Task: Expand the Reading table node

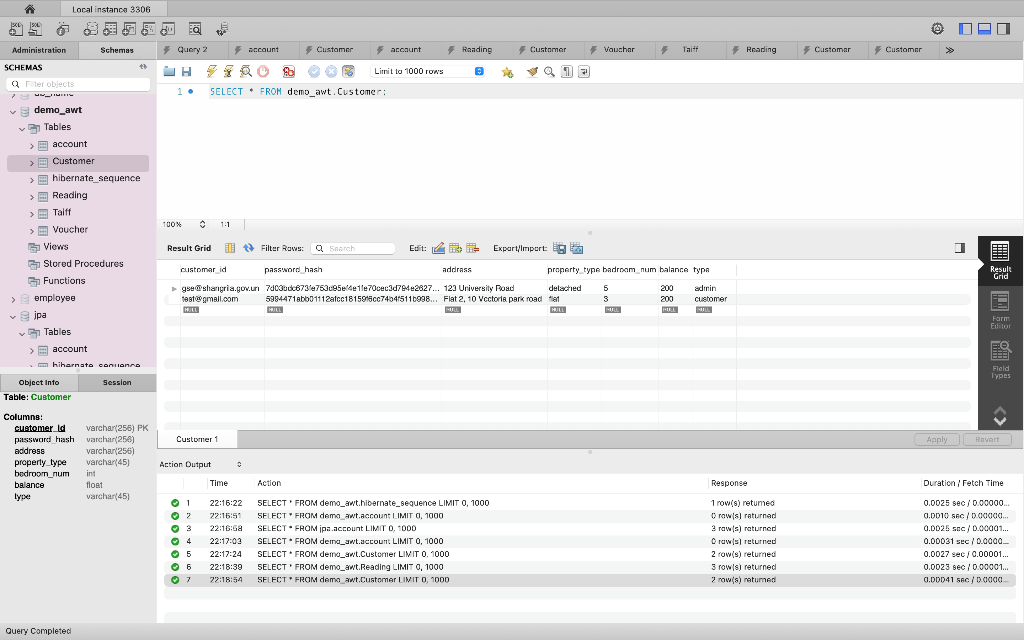Action: (x=31, y=196)
